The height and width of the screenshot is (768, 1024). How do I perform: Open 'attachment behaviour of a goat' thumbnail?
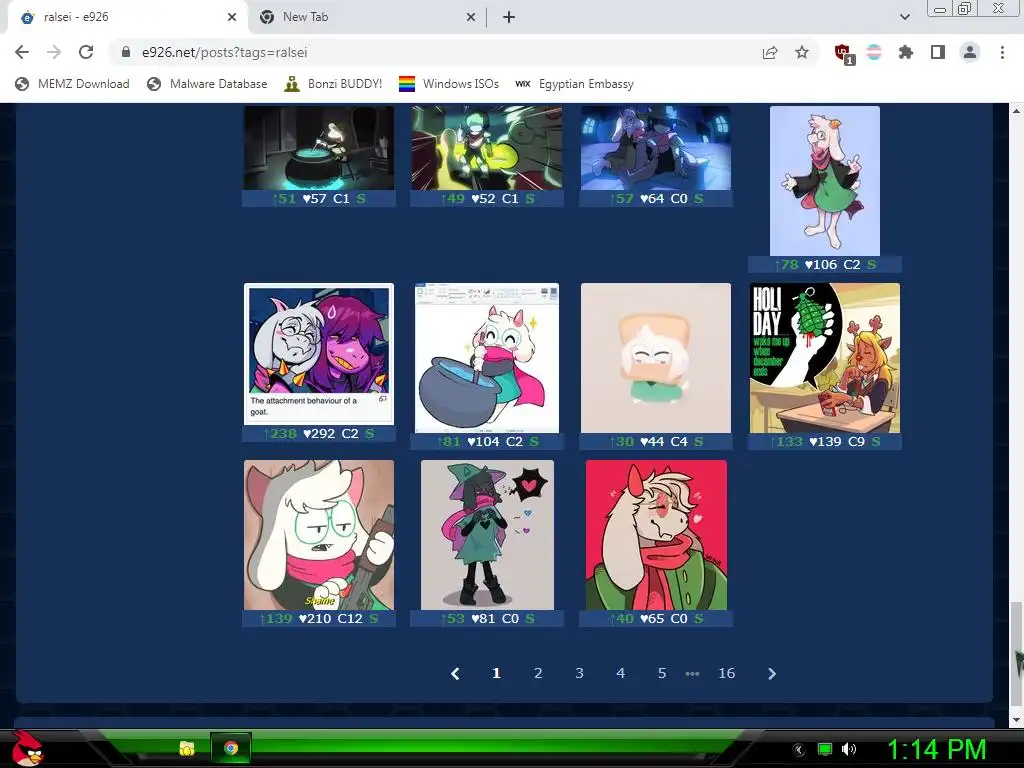click(319, 354)
